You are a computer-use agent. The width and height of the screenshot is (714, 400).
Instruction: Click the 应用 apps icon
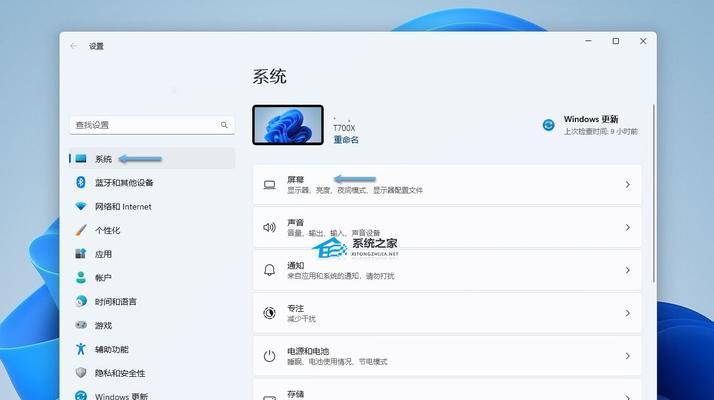(81, 254)
